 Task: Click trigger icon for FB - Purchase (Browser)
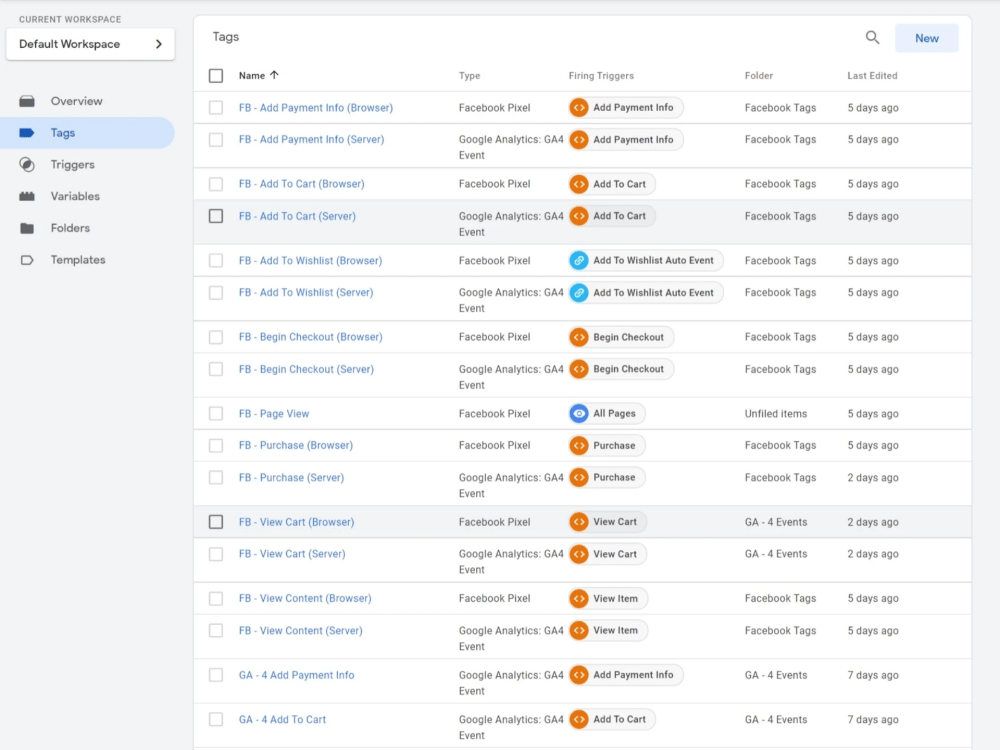[579, 446]
